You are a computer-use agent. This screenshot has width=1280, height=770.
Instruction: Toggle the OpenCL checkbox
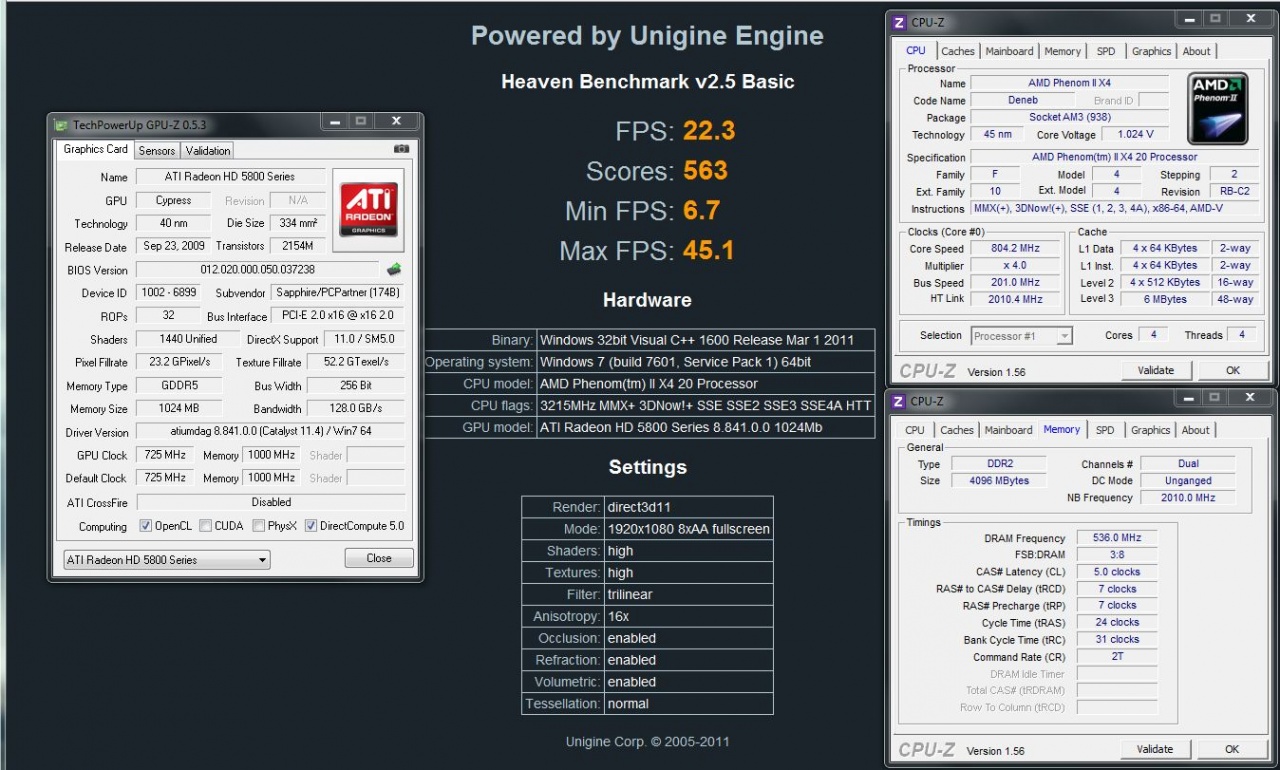pos(146,526)
